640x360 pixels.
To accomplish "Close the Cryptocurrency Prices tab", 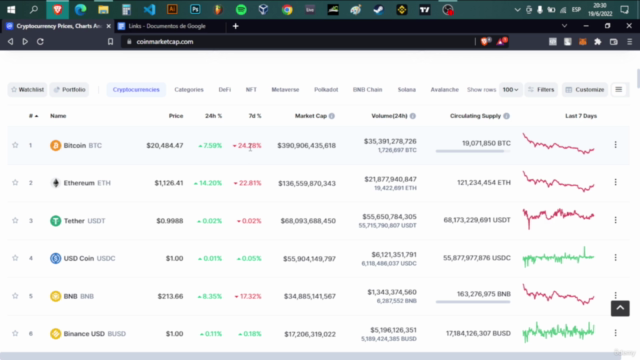I will click(108, 26).
